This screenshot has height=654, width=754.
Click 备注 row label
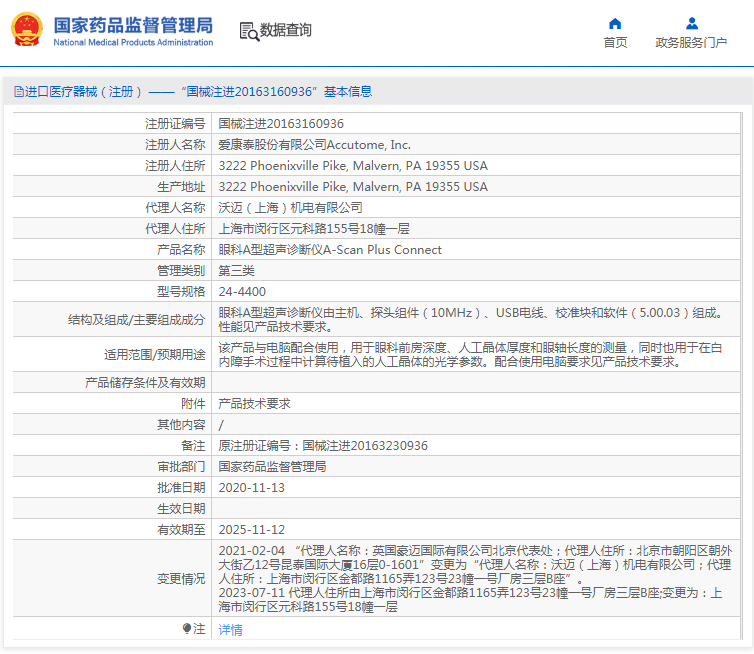(193, 446)
